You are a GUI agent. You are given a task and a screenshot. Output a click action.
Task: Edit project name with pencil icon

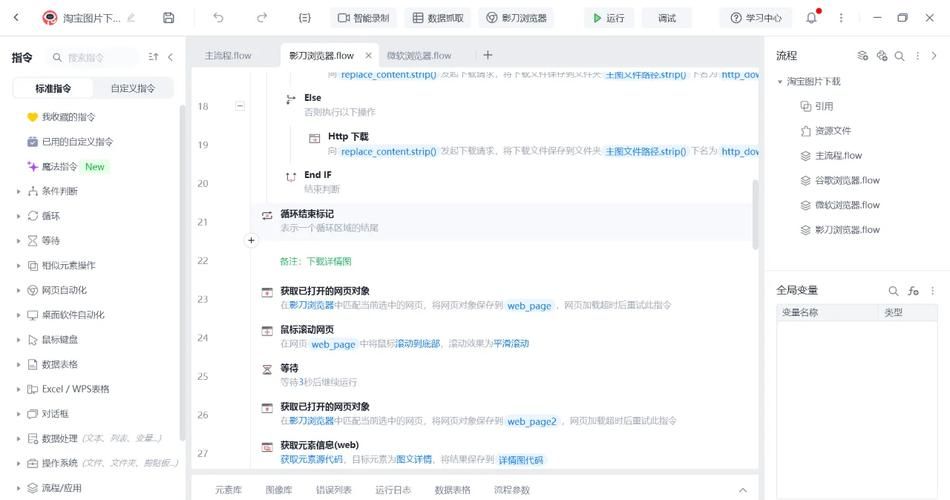coord(131,18)
